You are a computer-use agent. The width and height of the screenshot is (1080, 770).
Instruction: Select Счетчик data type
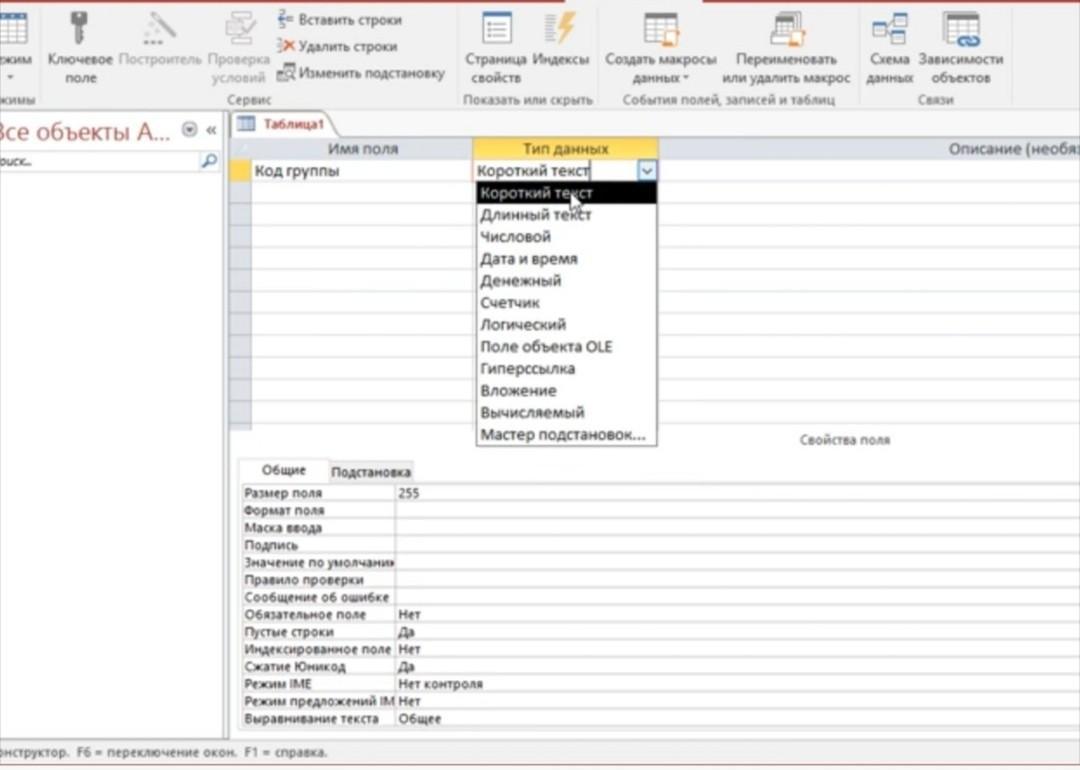click(x=566, y=303)
